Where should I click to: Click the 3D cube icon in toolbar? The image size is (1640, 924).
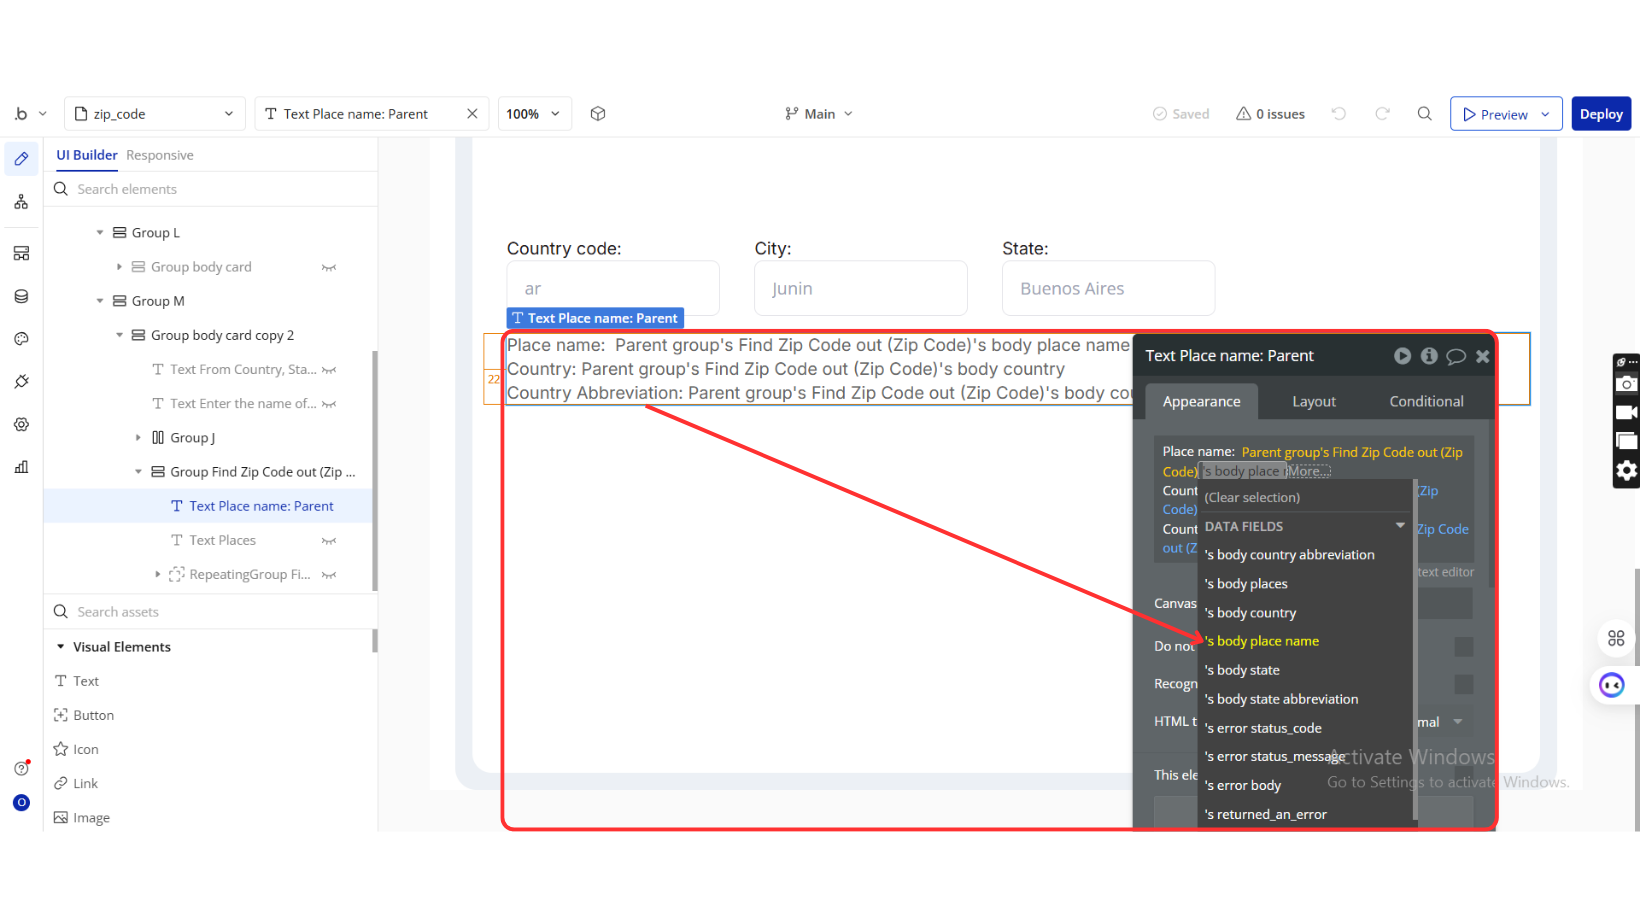click(x=598, y=114)
